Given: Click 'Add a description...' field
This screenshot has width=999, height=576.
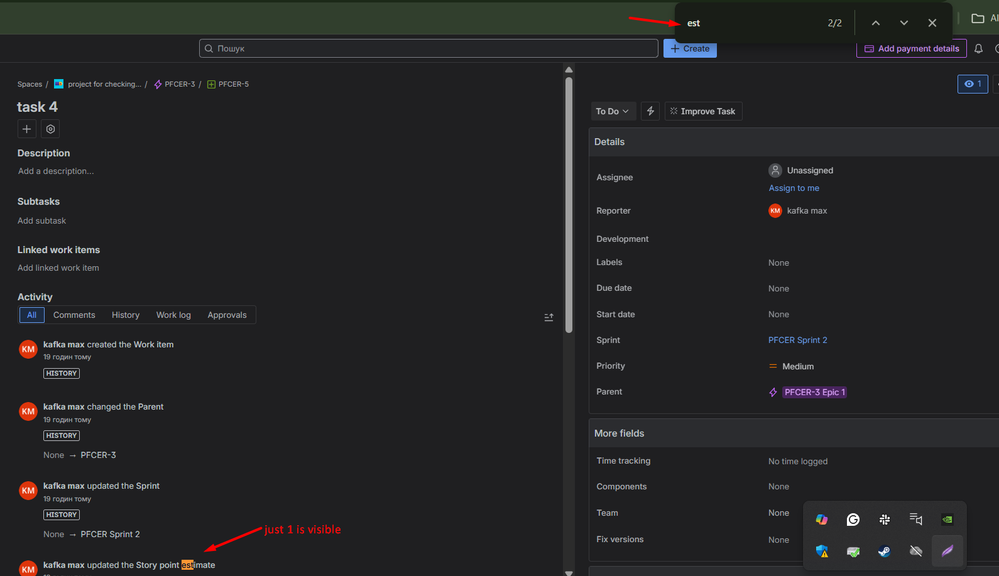Looking at the screenshot, I should coord(56,171).
